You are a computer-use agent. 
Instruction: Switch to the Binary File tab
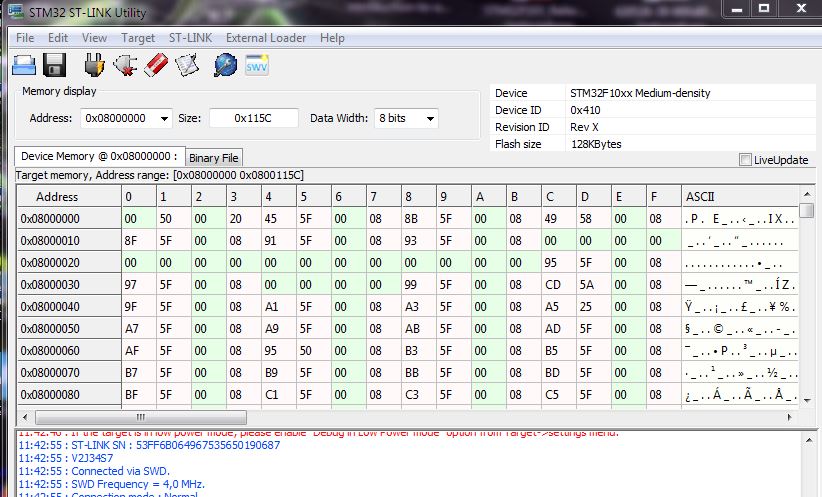[x=214, y=158]
